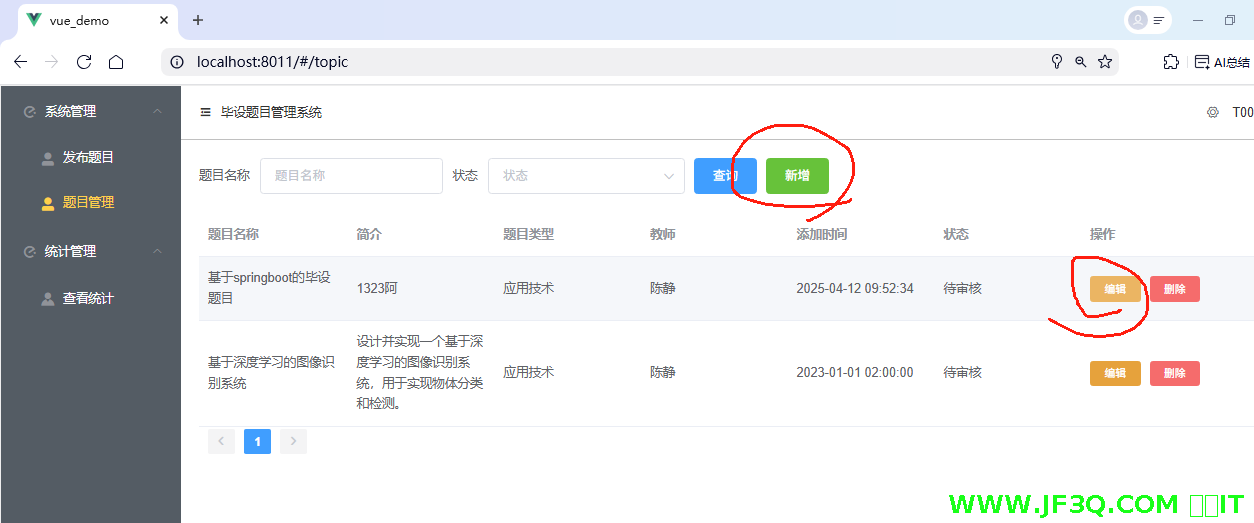Click the 题目名称 column header
This screenshot has width=1254, height=523.
pos(233,234)
